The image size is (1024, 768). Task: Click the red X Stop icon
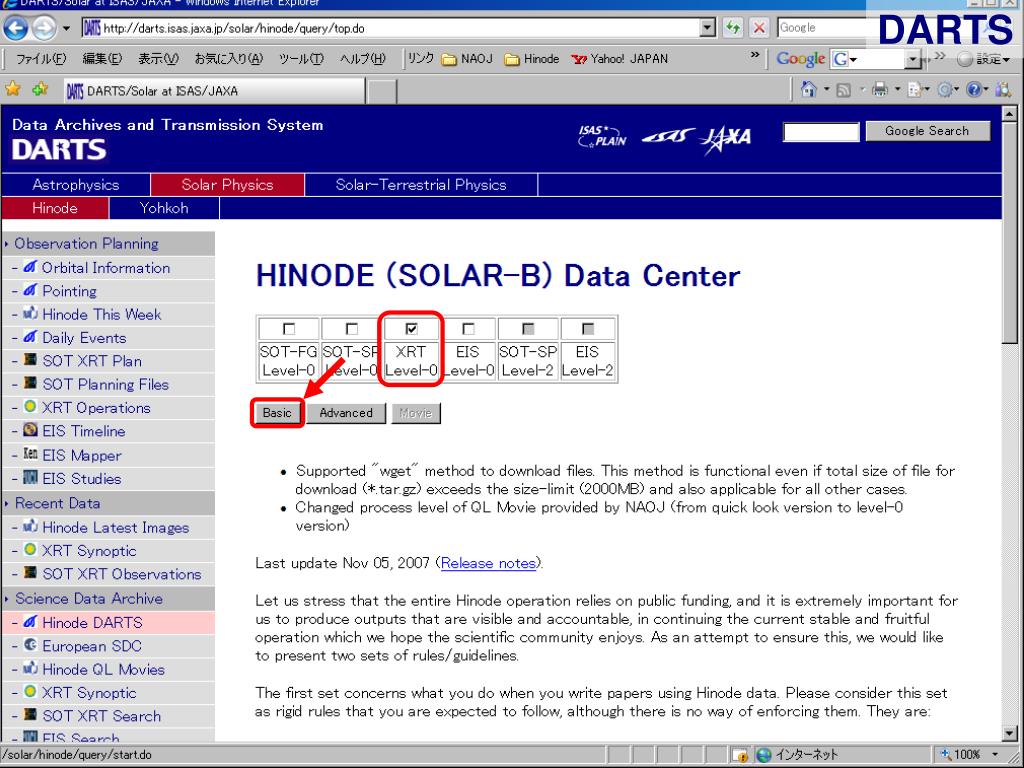(759, 28)
